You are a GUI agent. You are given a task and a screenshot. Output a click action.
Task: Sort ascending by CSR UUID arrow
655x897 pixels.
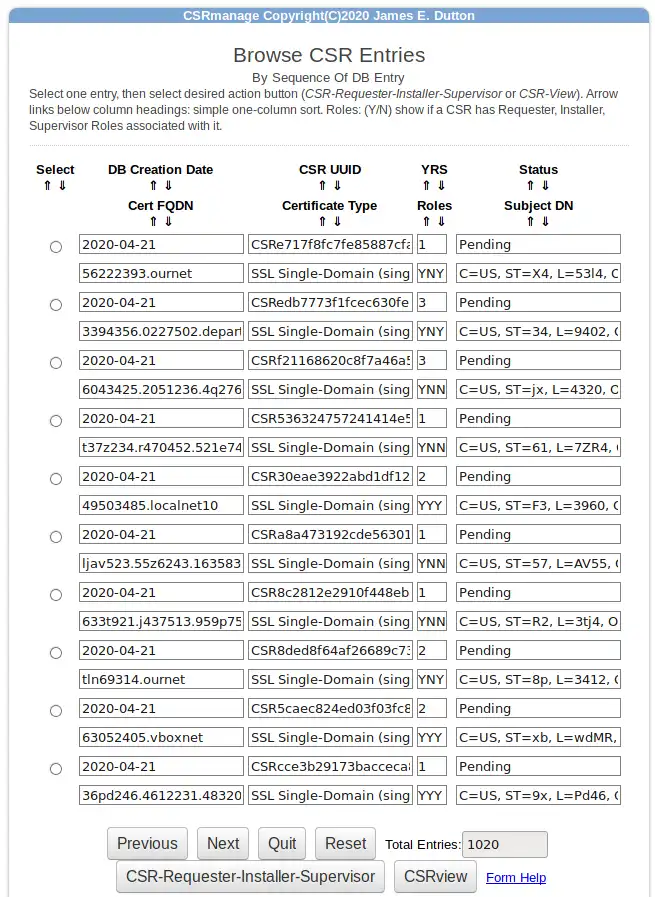click(x=322, y=185)
